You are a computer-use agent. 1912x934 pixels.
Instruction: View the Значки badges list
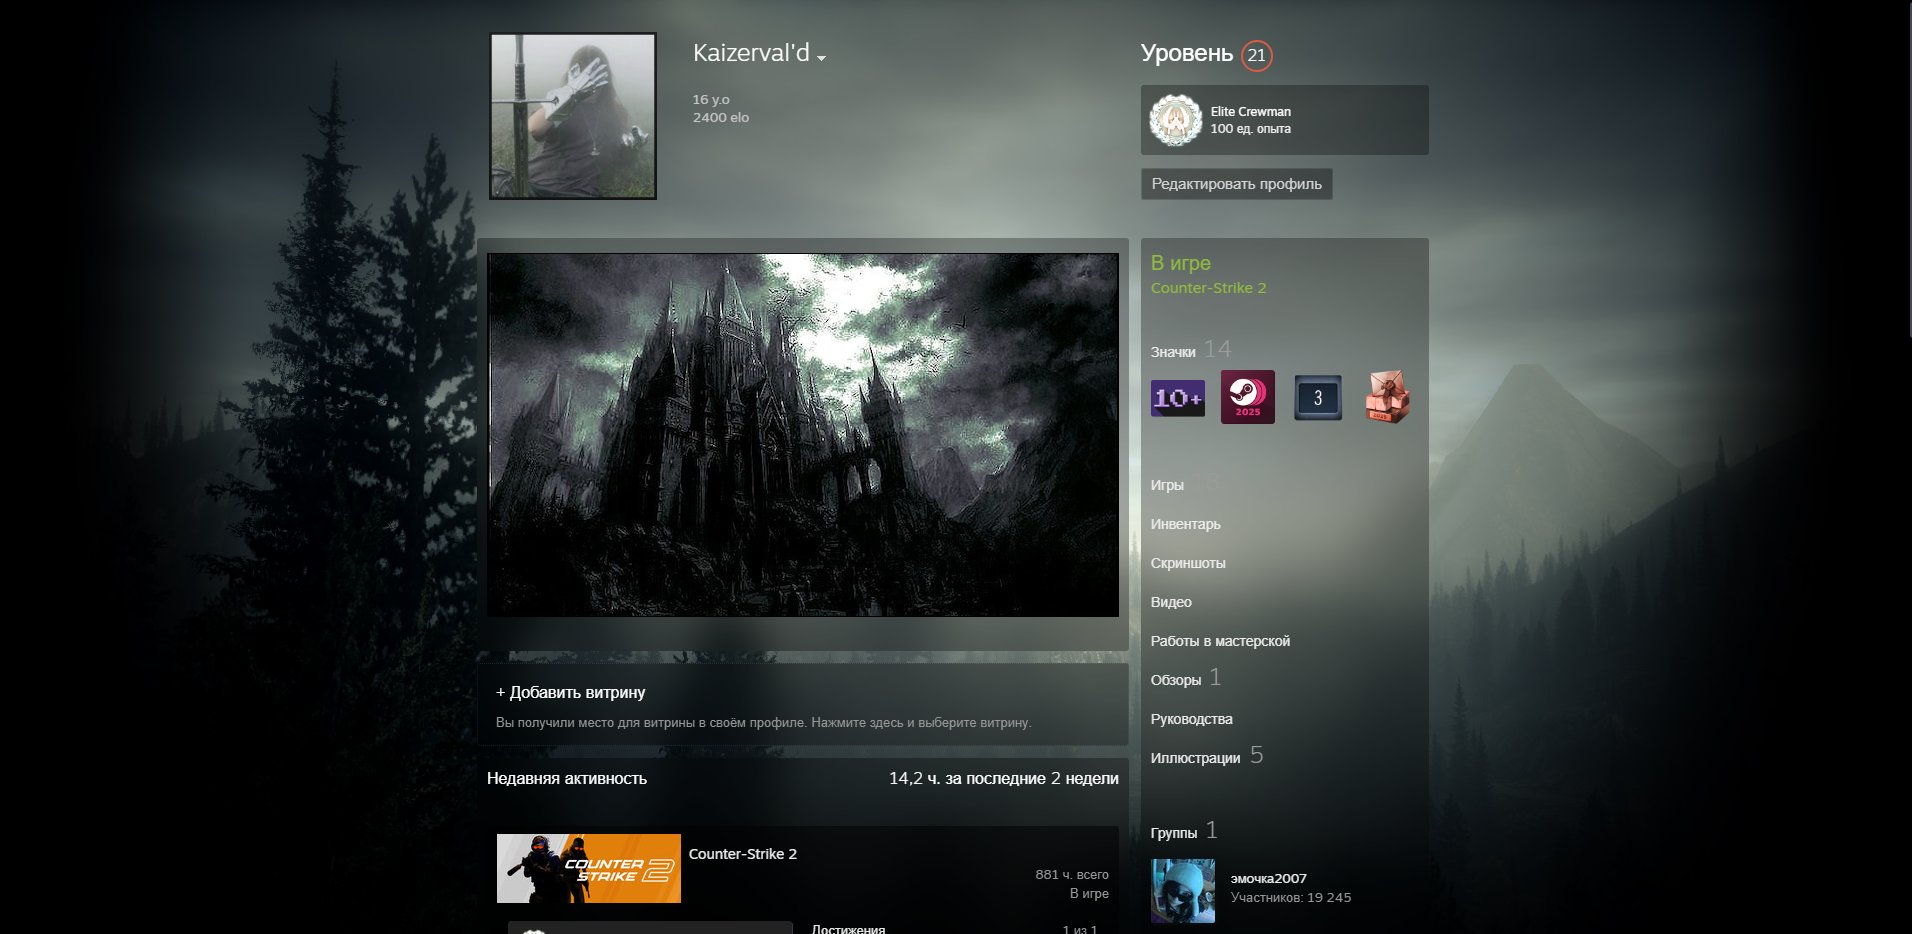point(1173,352)
